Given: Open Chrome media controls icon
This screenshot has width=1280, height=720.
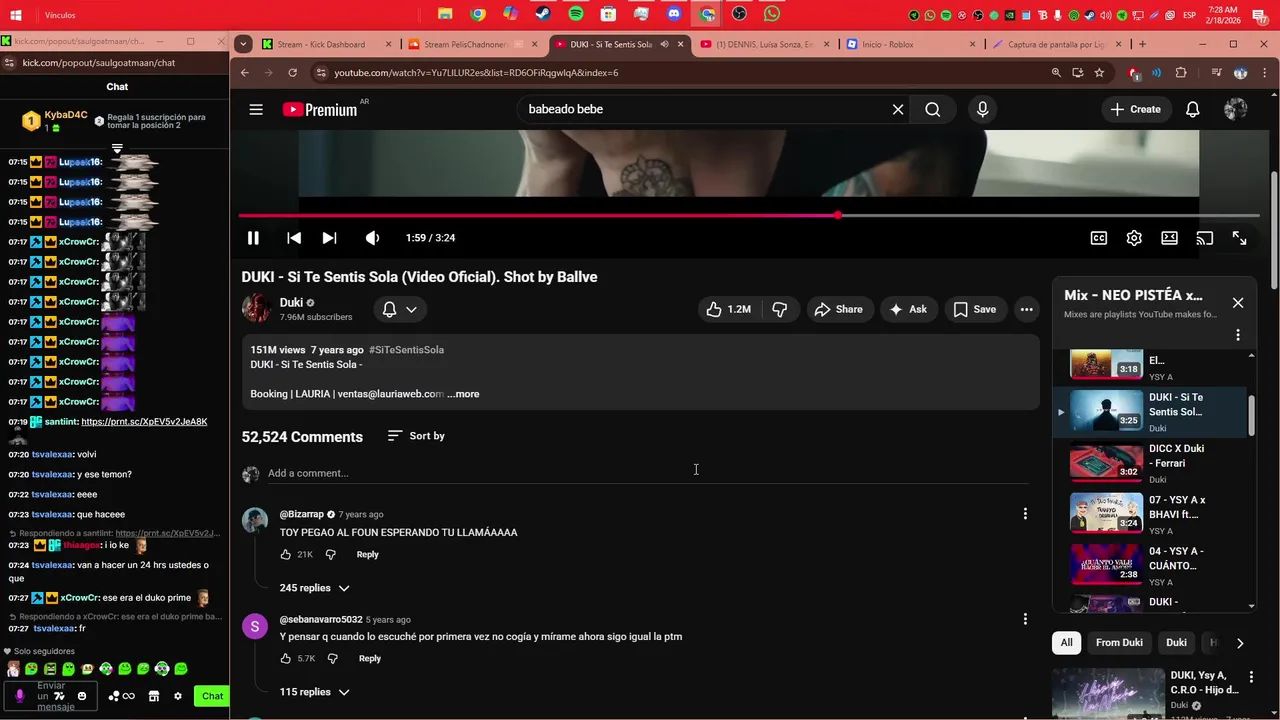Looking at the screenshot, I should 1216,73.
